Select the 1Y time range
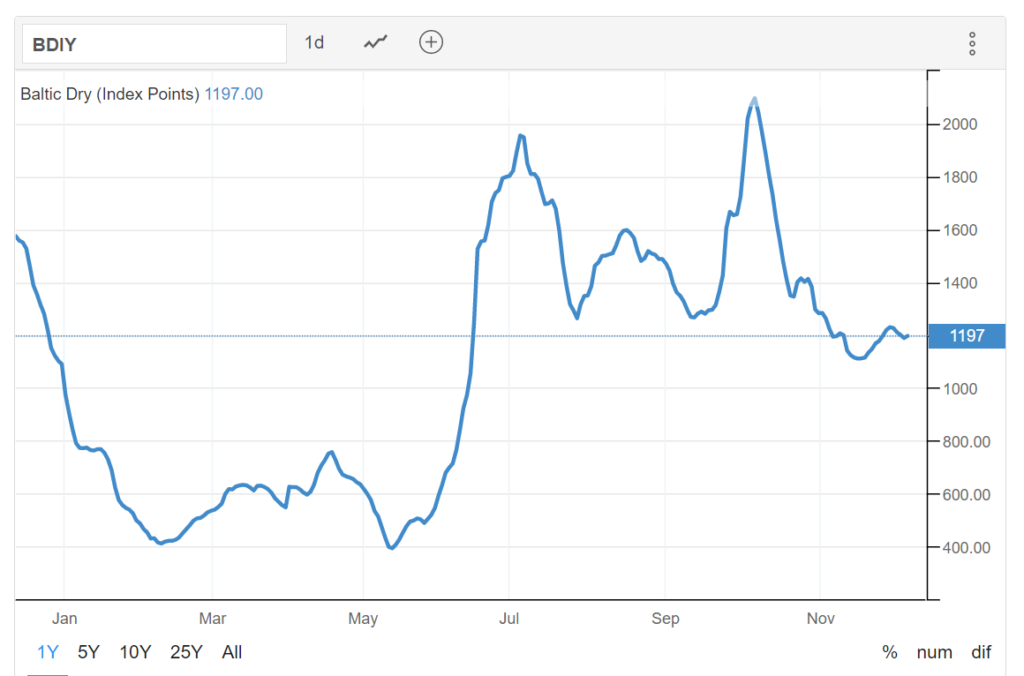This screenshot has height=676, width=1024. pyautogui.click(x=48, y=652)
